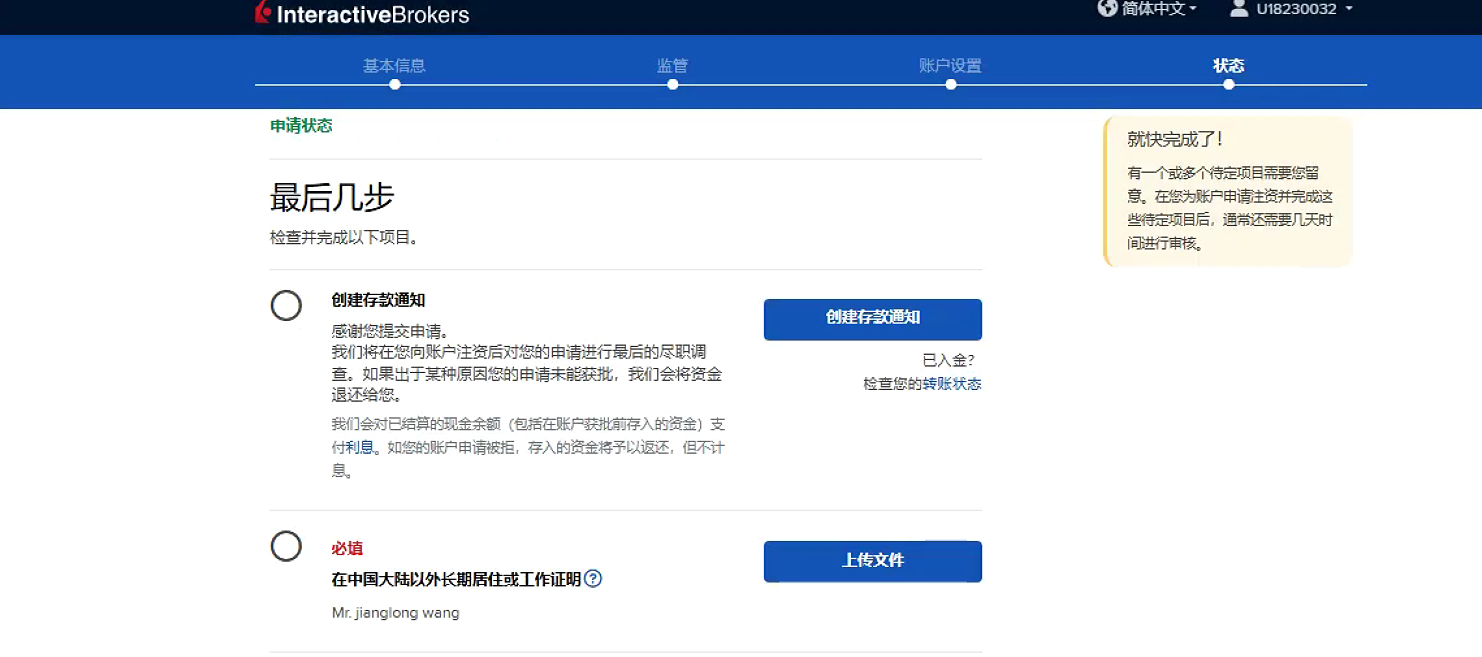Viewport: 1482px width, 657px height.
Task: Click the progress dot under 监管
Action: tap(673, 85)
